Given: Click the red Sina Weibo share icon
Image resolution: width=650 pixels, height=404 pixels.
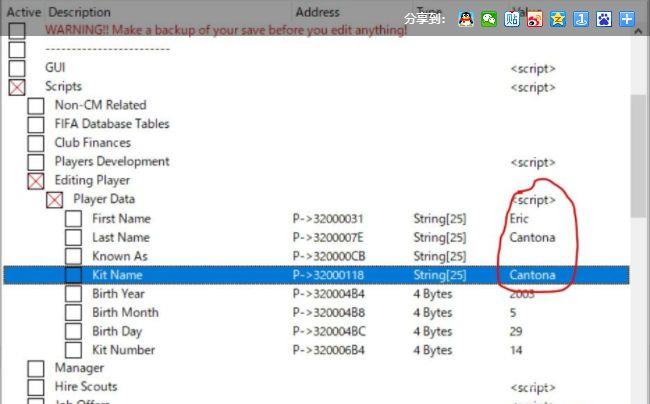Looking at the screenshot, I should pos(535,18).
